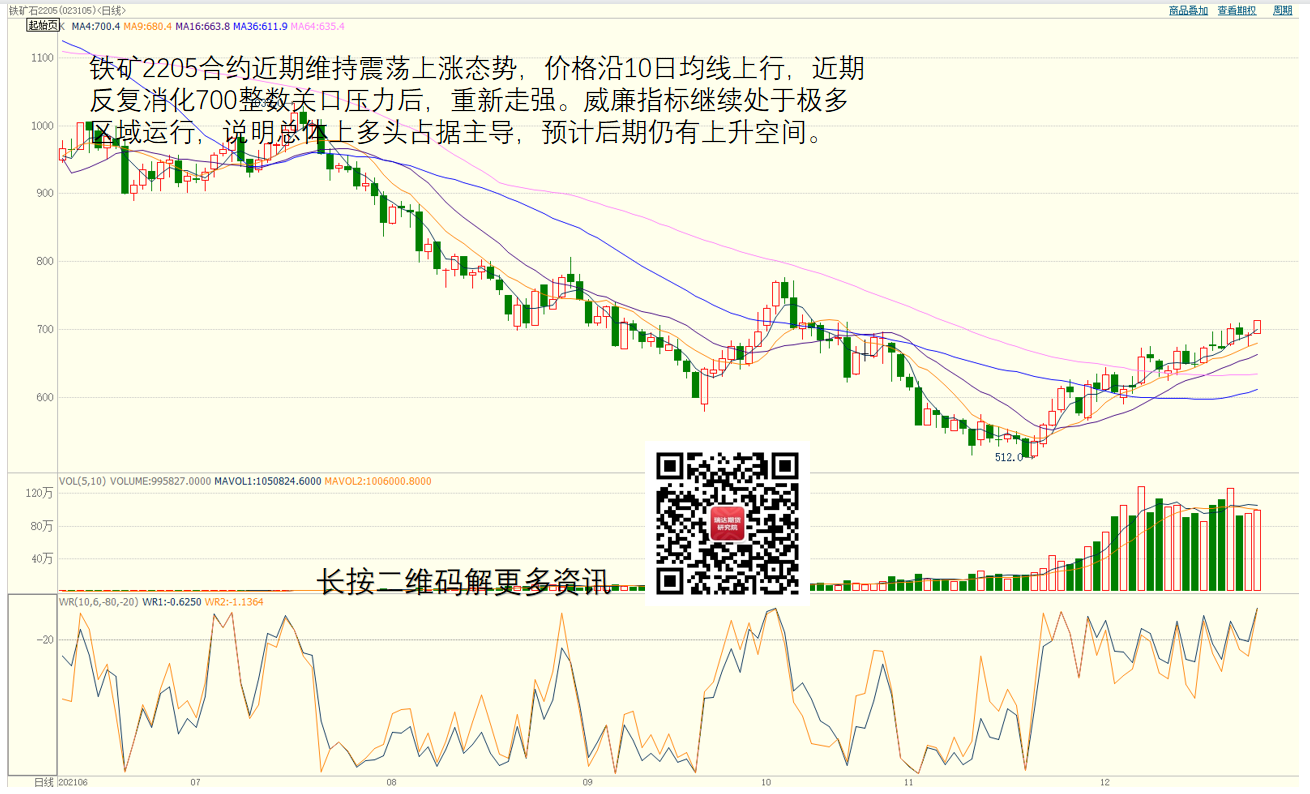The height and width of the screenshot is (794, 1310).
Task: Click the 800 price axis label
Action: click(45, 262)
